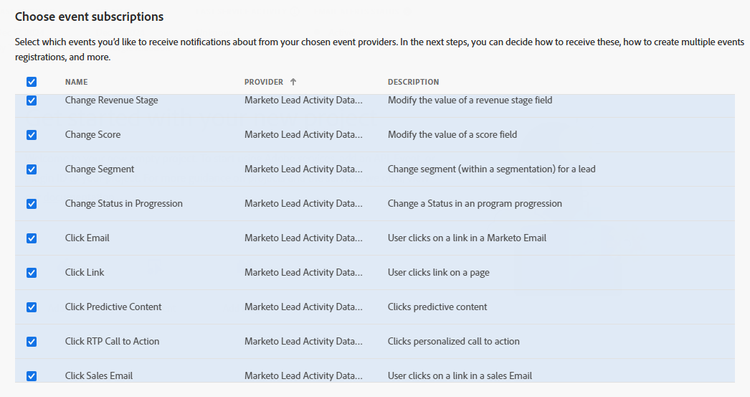
Task: Click the sort arrow beside PROVIDER
Action: coord(293,82)
